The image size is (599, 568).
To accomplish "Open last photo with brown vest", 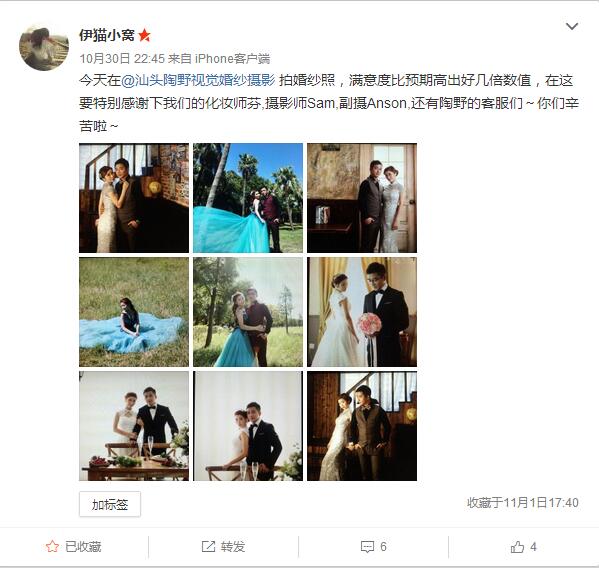I will pyautogui.click(x=362, y=426).
